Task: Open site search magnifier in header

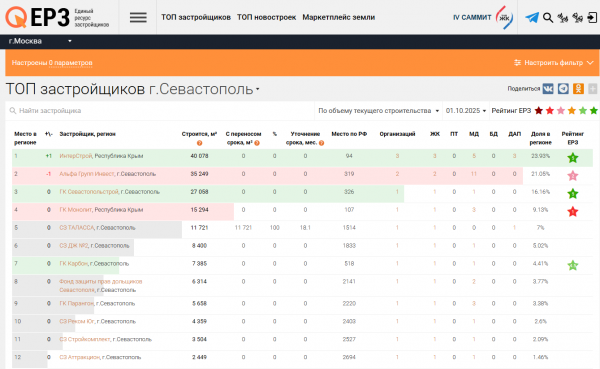Action: point(548,18)
